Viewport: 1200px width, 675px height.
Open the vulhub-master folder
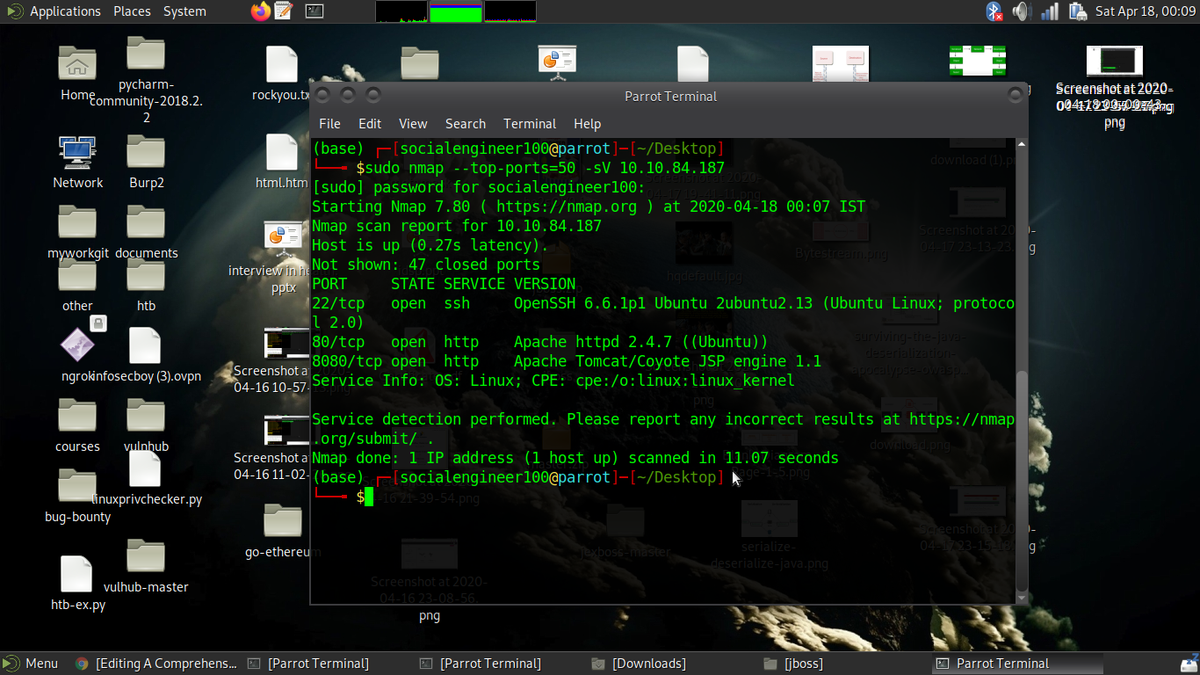pyautogui.click(x=146, y=567)
